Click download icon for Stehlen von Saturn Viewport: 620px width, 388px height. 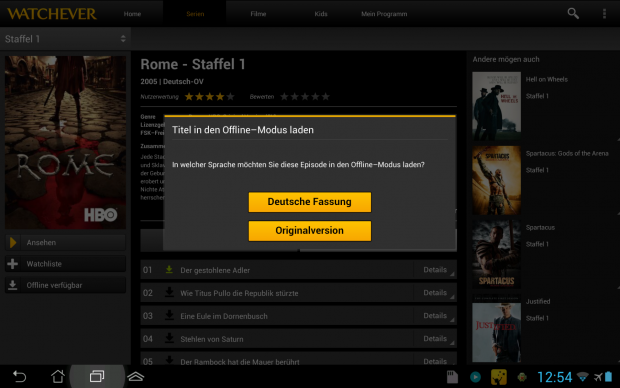(x=169, y=338)
